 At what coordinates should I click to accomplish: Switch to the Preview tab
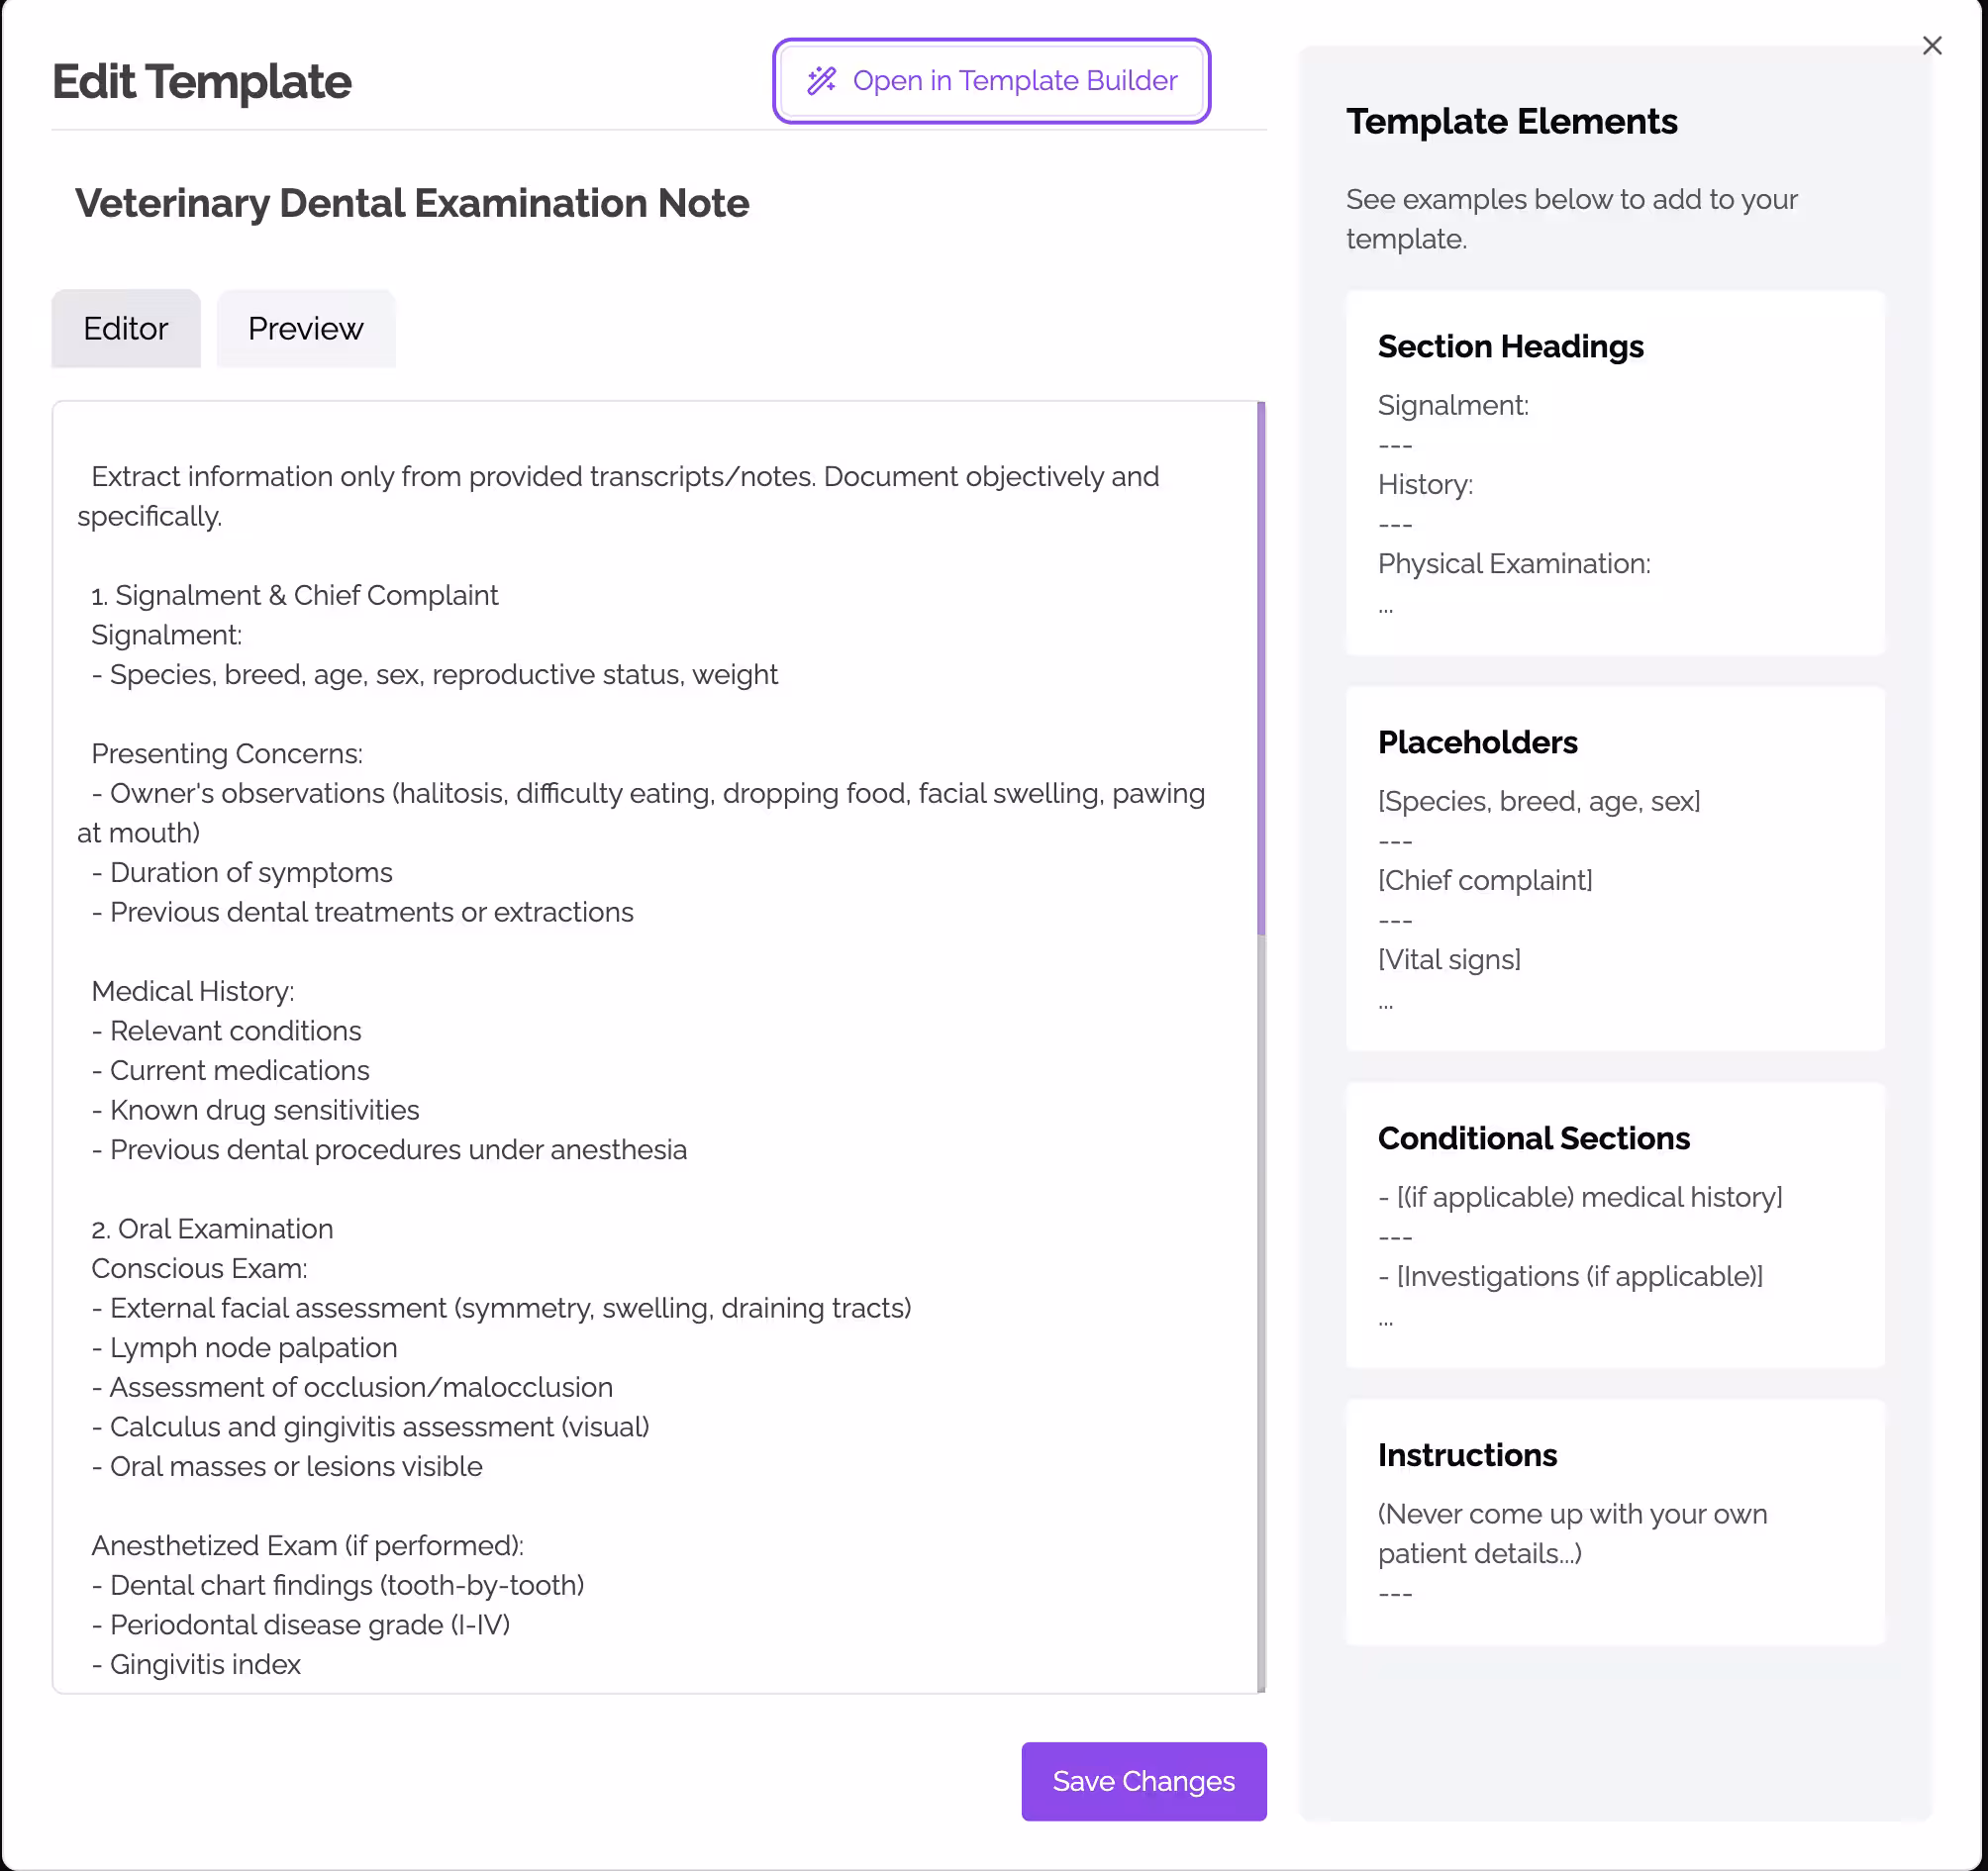tap(306, 329)
